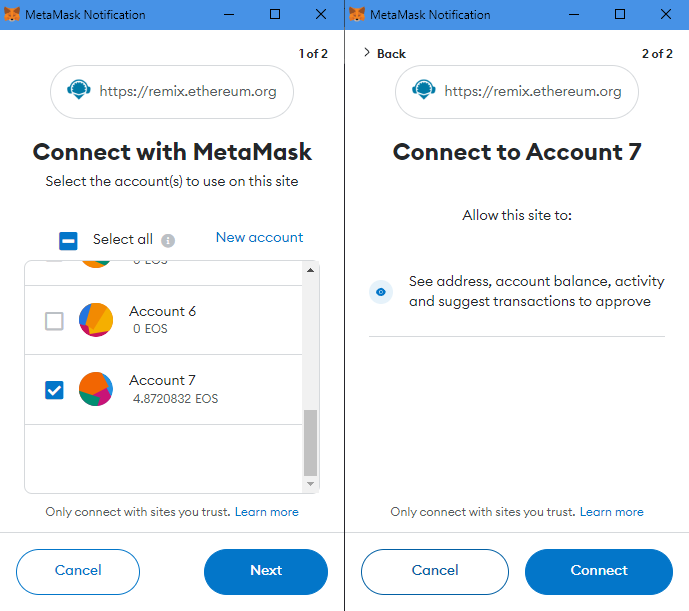Click Next to continue
The image size is (689, 611).
pos(266,571)
